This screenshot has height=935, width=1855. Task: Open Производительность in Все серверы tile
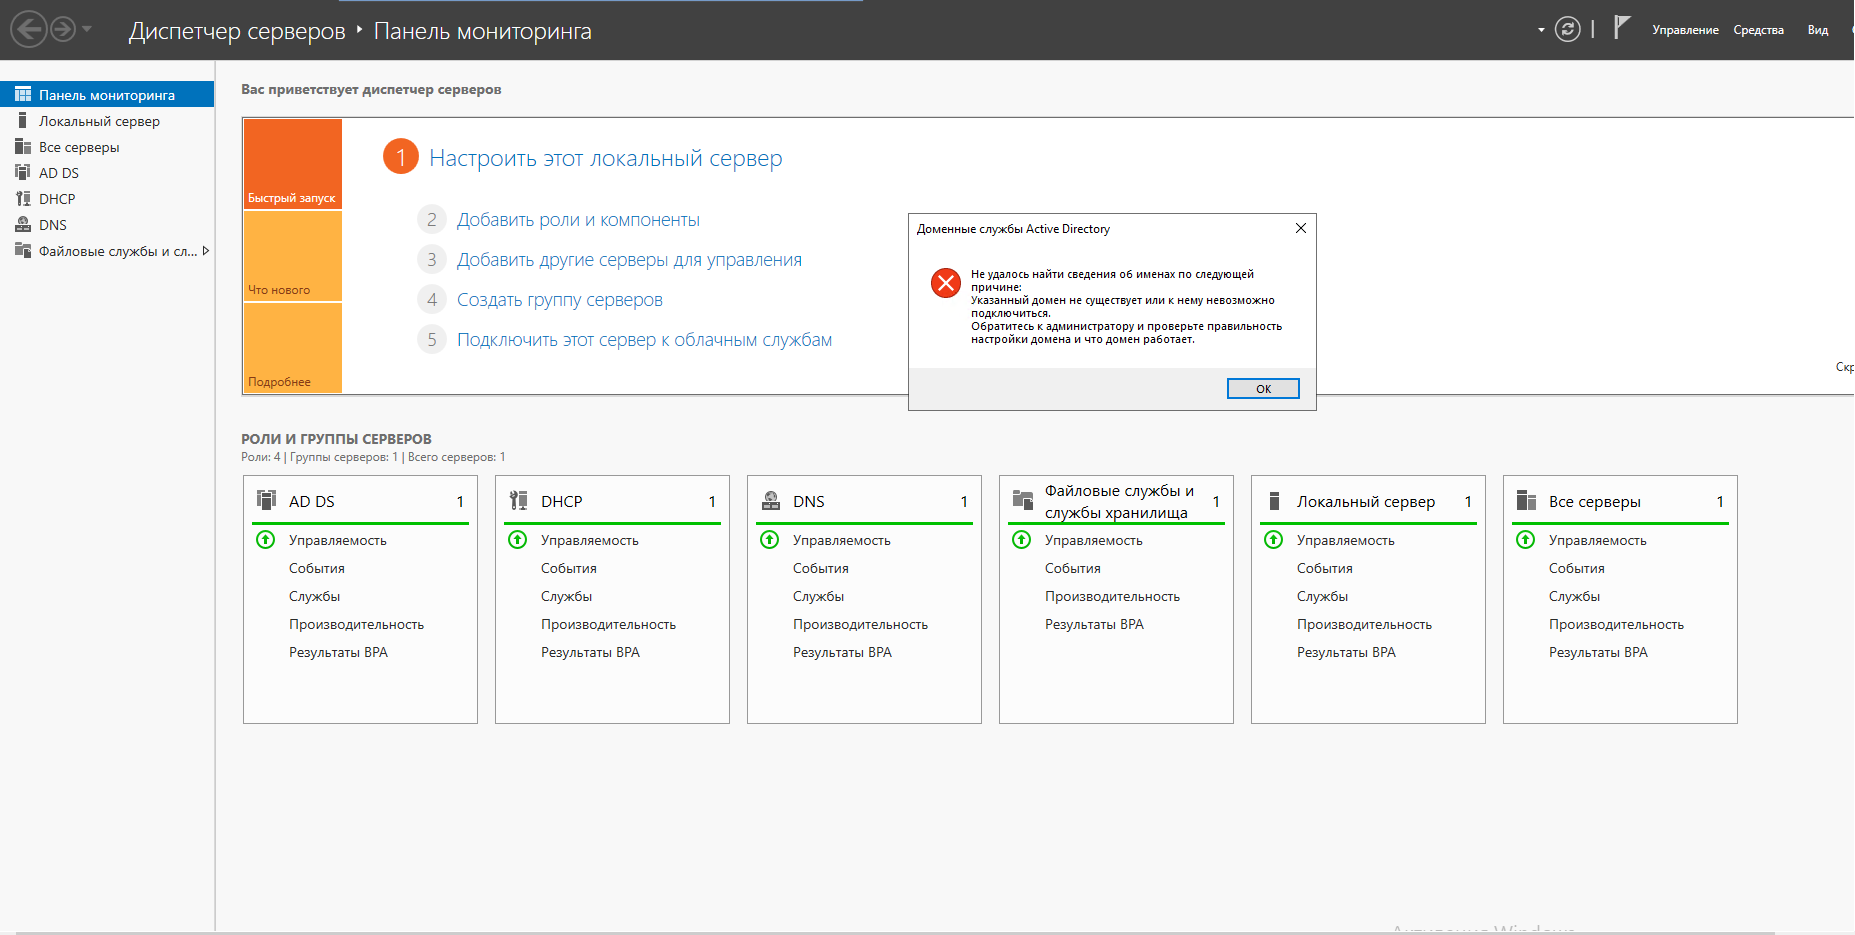pos(1616,624)
